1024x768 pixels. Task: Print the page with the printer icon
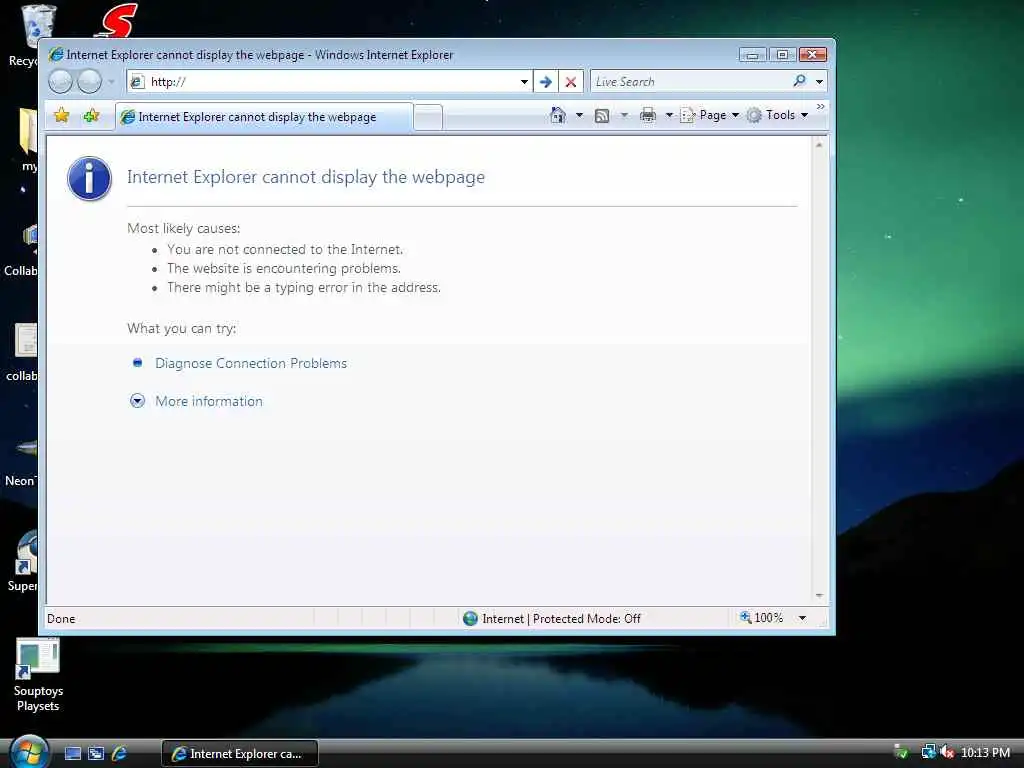click(648, 115)
